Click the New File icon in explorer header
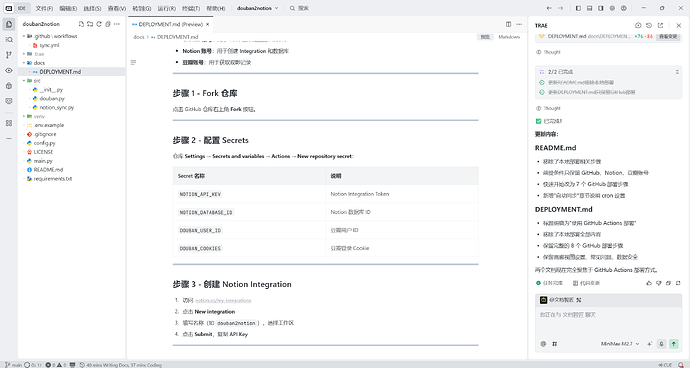The height and width of the screenshot is (368, 690). coord(81,24)
